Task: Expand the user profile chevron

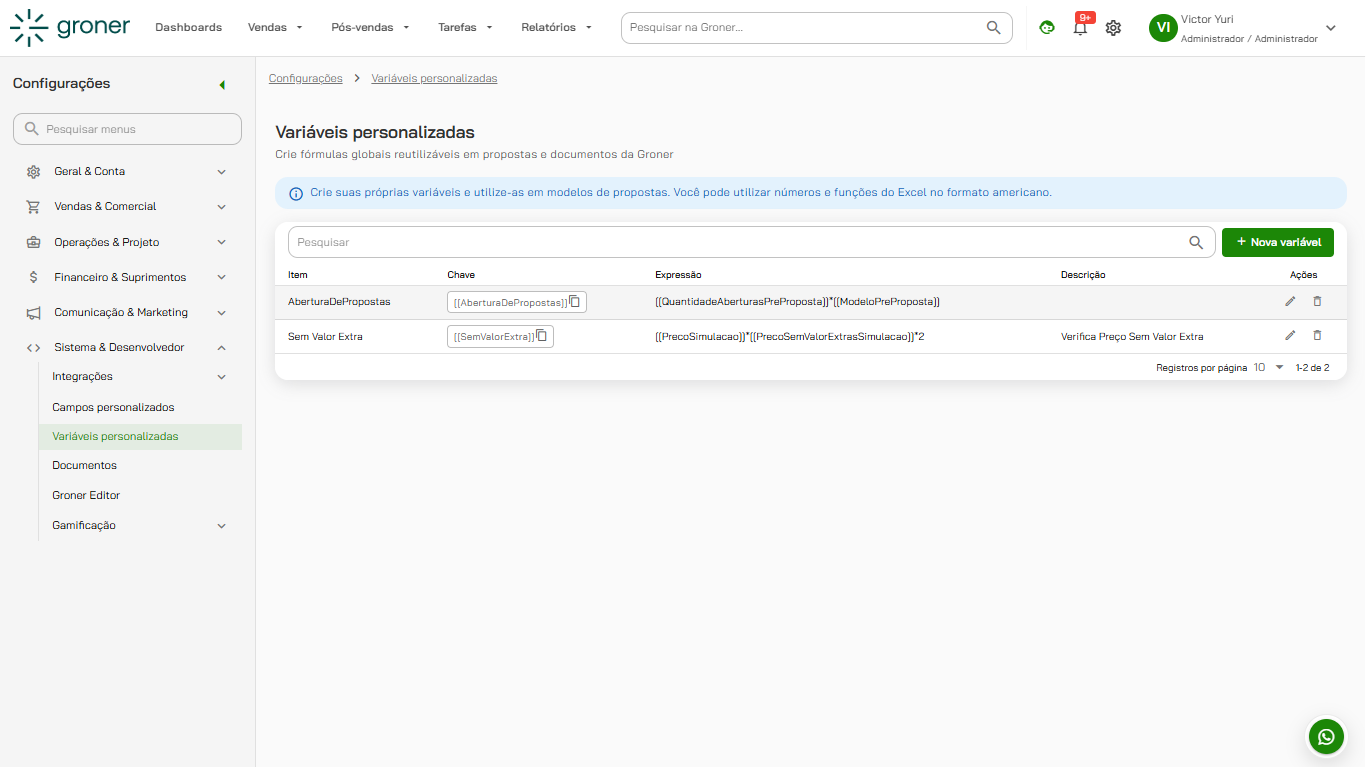Action: (x=1330, y=28)
